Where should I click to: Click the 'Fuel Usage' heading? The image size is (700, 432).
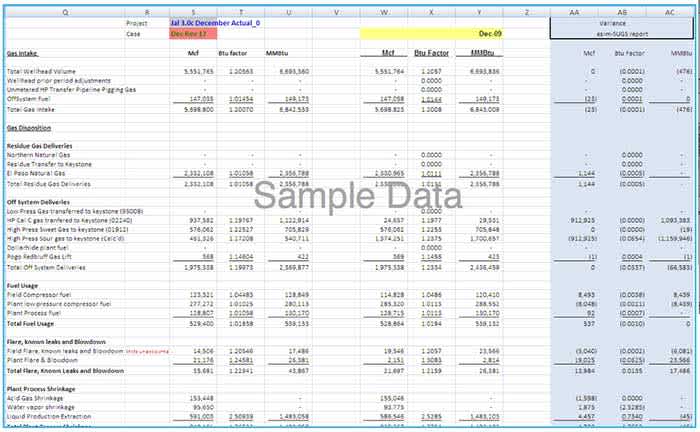(22, 286)
